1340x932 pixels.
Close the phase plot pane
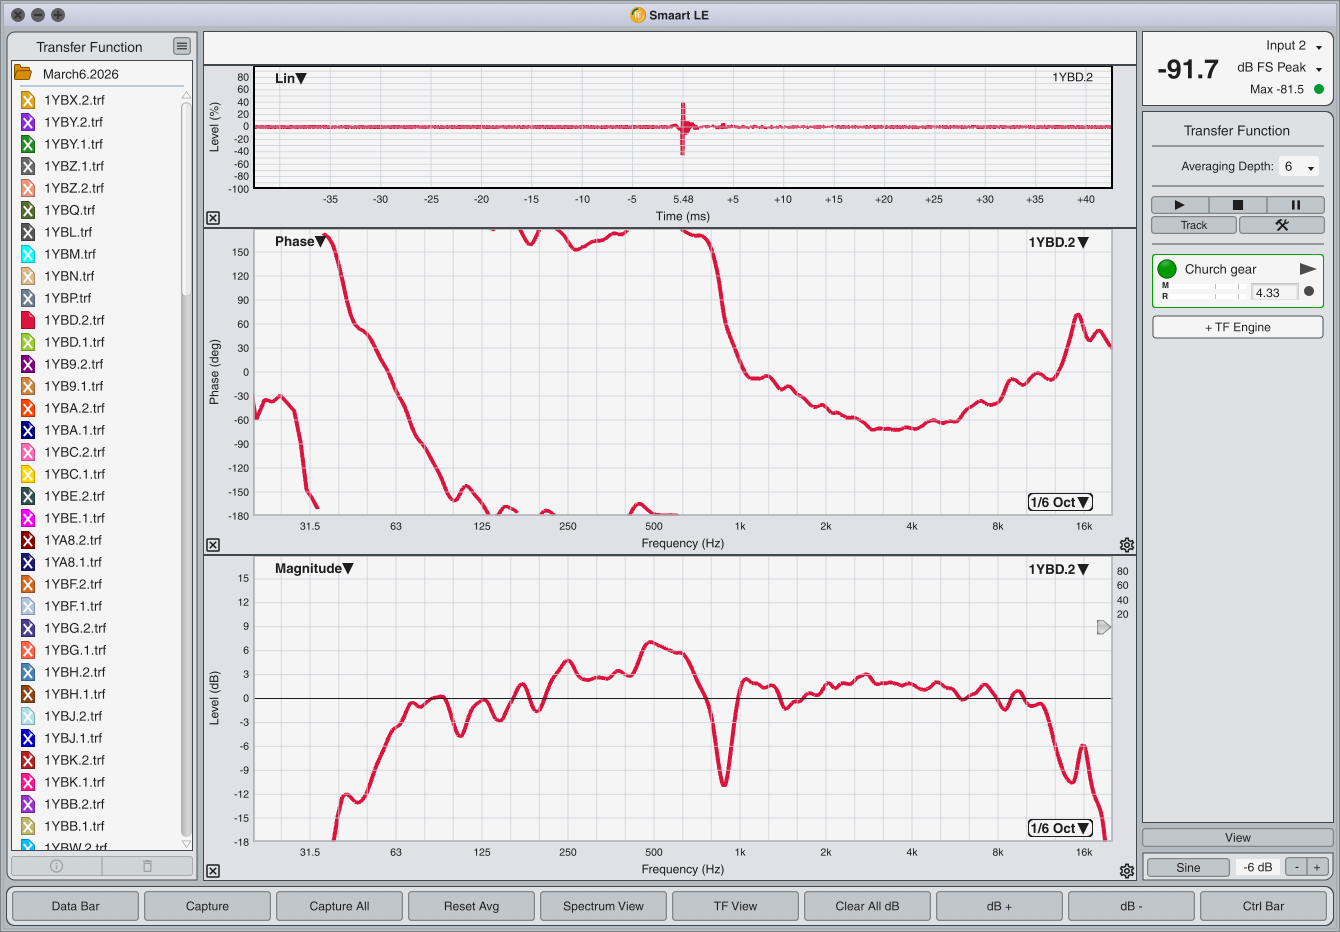(x=213, y=545)
